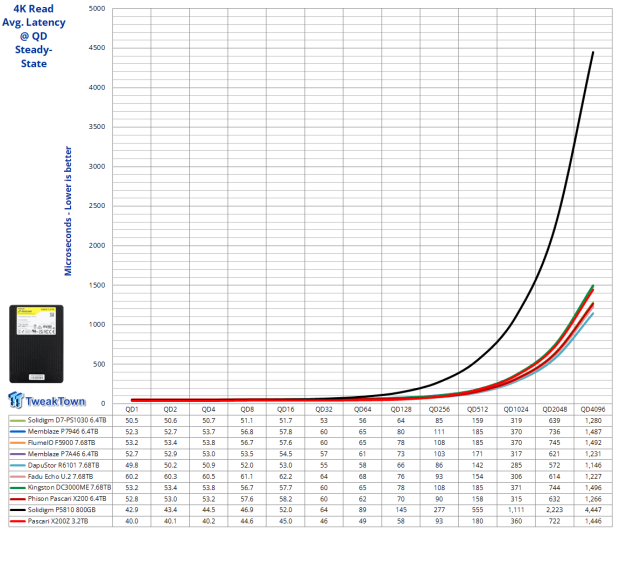Click the QD32 column header
This screenshot has height=568, width=620.
coord(324,409)
